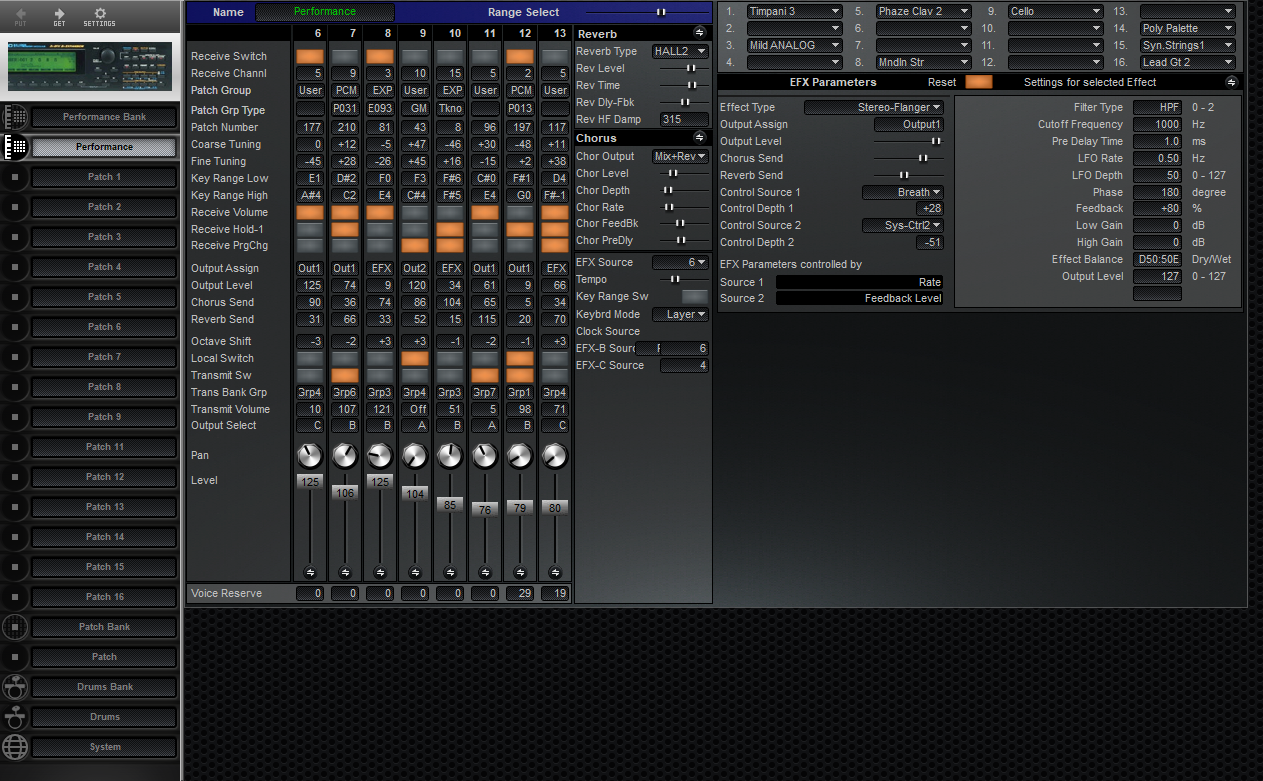Open the SETTINGS gear icon
The image size is (1263, 781).
[99, 13]
